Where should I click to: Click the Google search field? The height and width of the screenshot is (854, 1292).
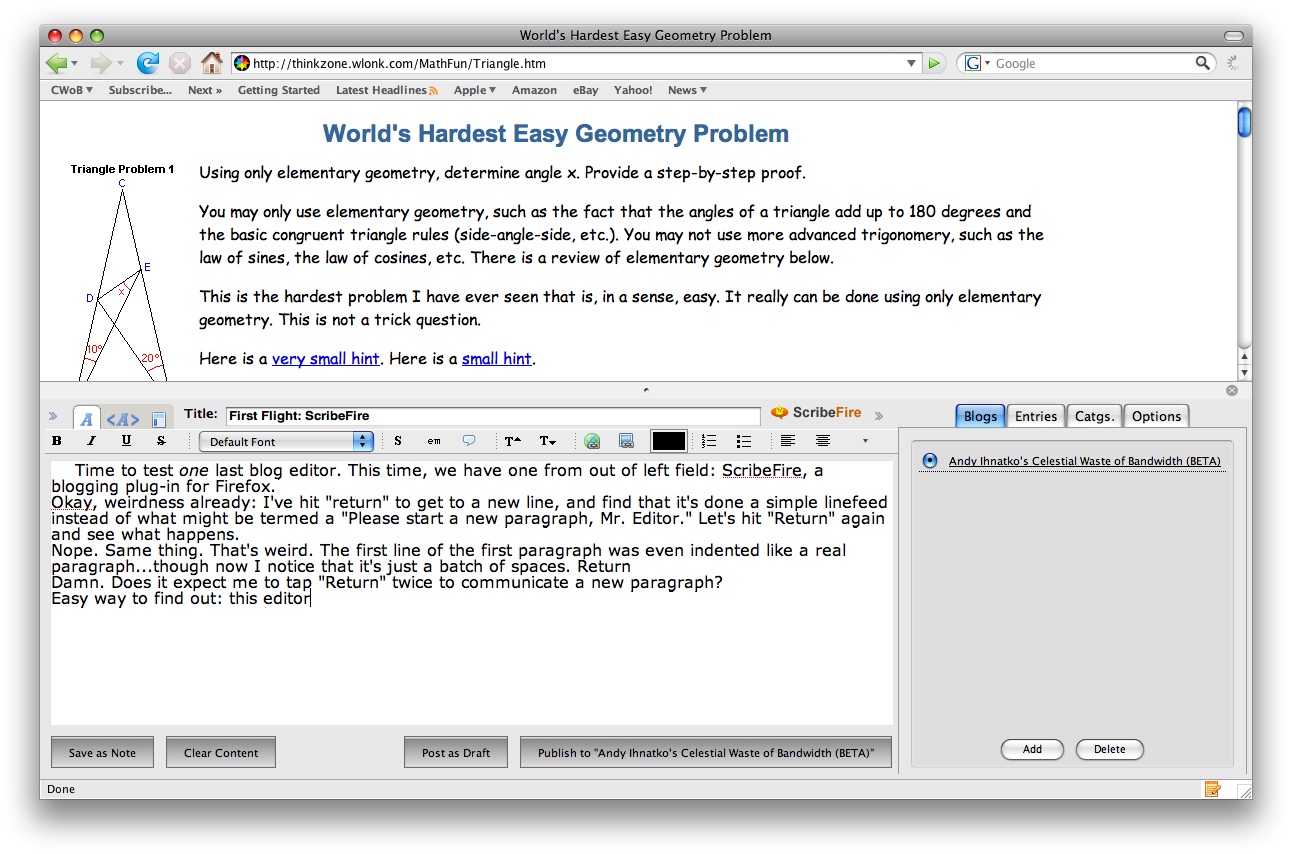tap(1094, 63)
